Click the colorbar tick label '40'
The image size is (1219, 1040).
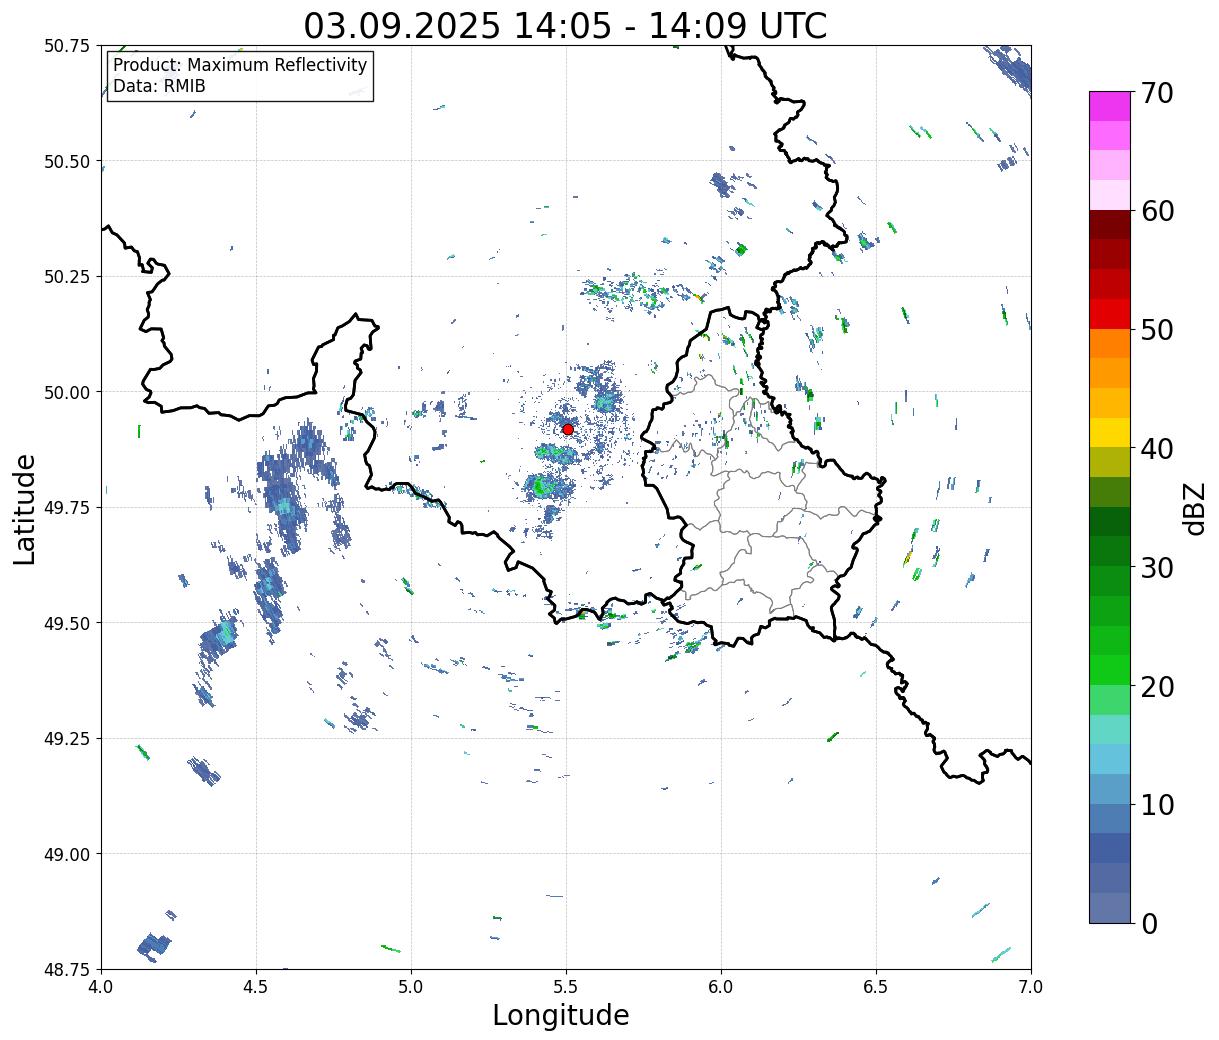click(x=1157, y=449)
